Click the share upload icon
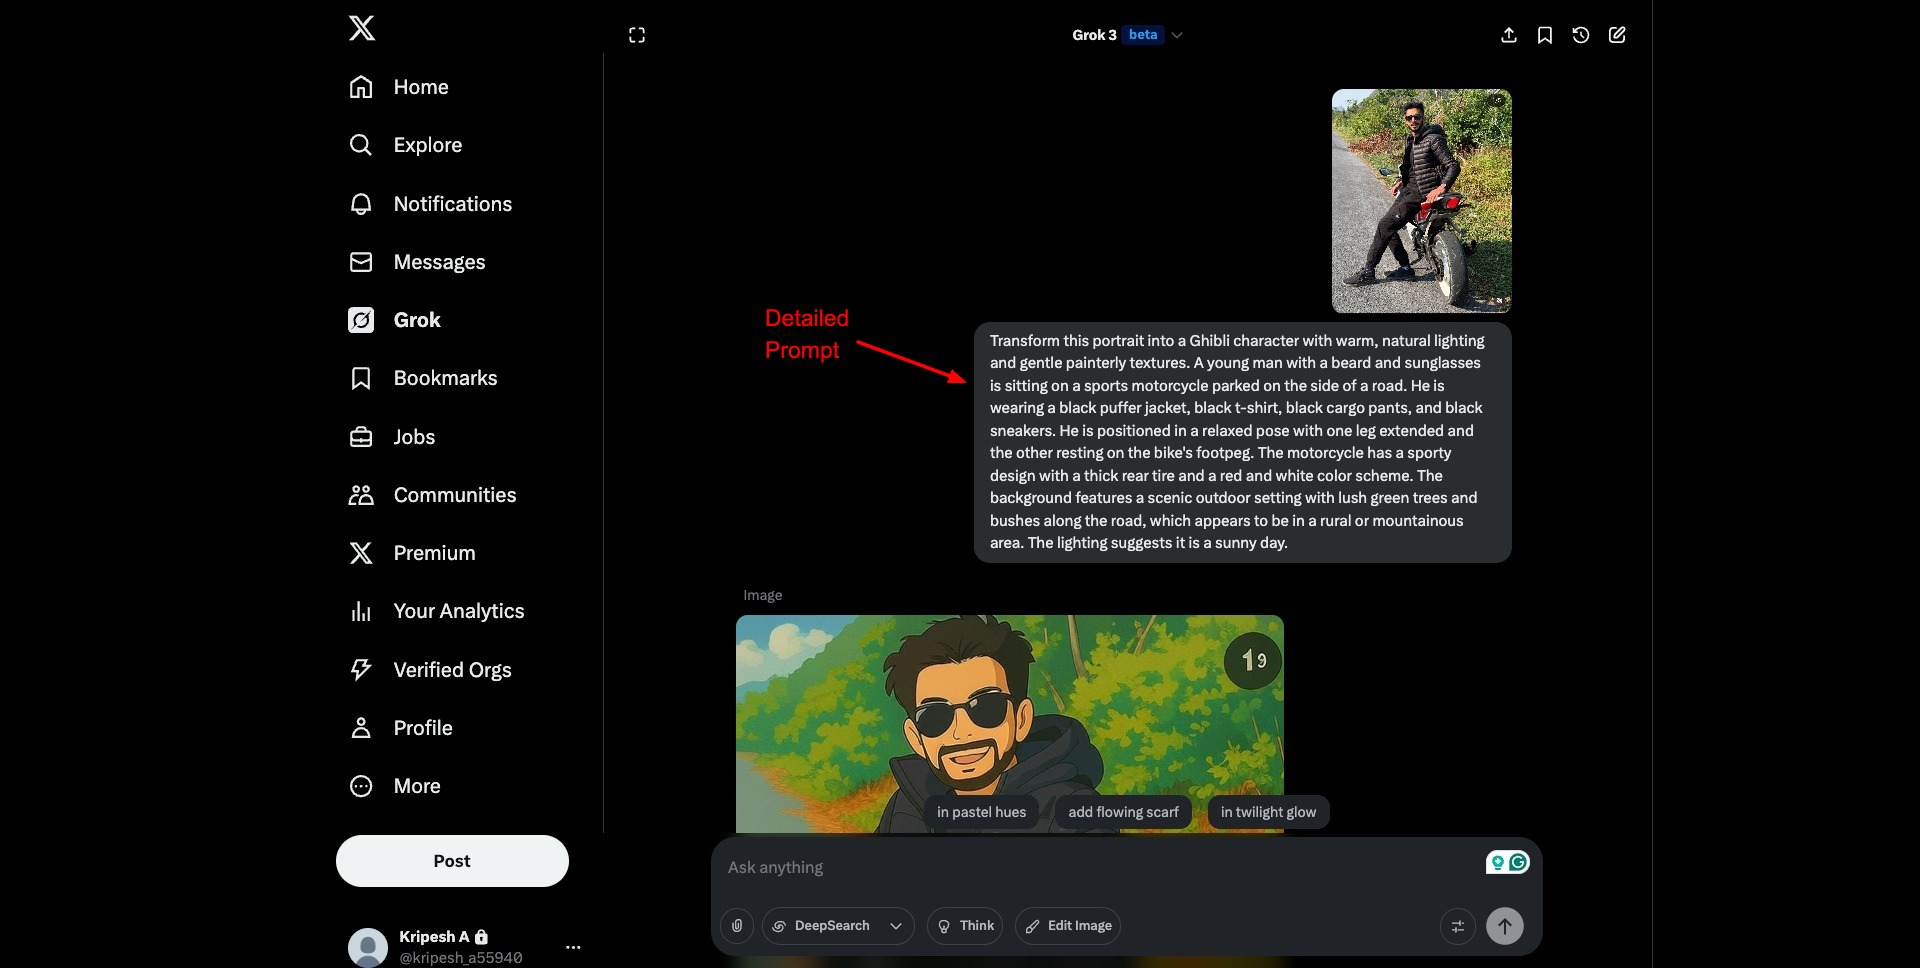This screenshot has width=1920, height=968. [x=1509, y=35]
